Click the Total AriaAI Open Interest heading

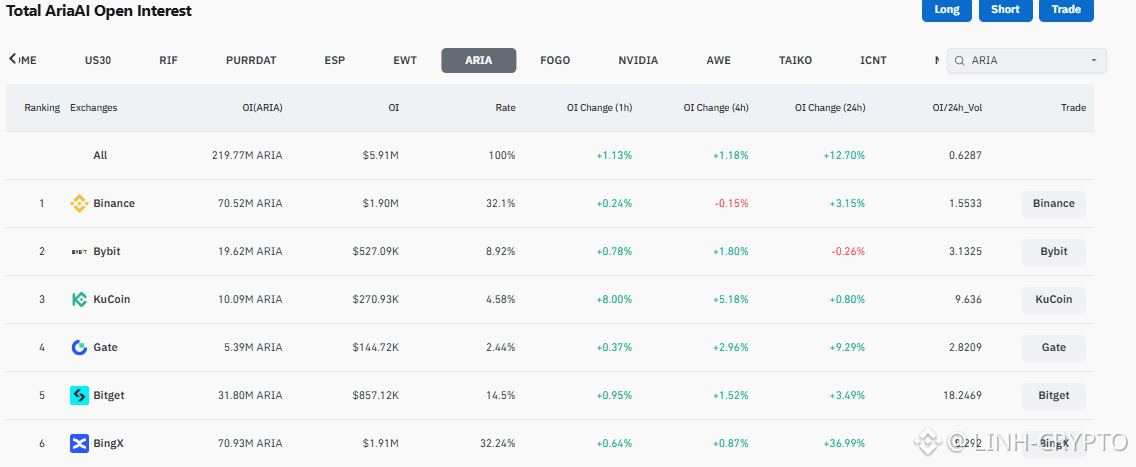[99, 10]
